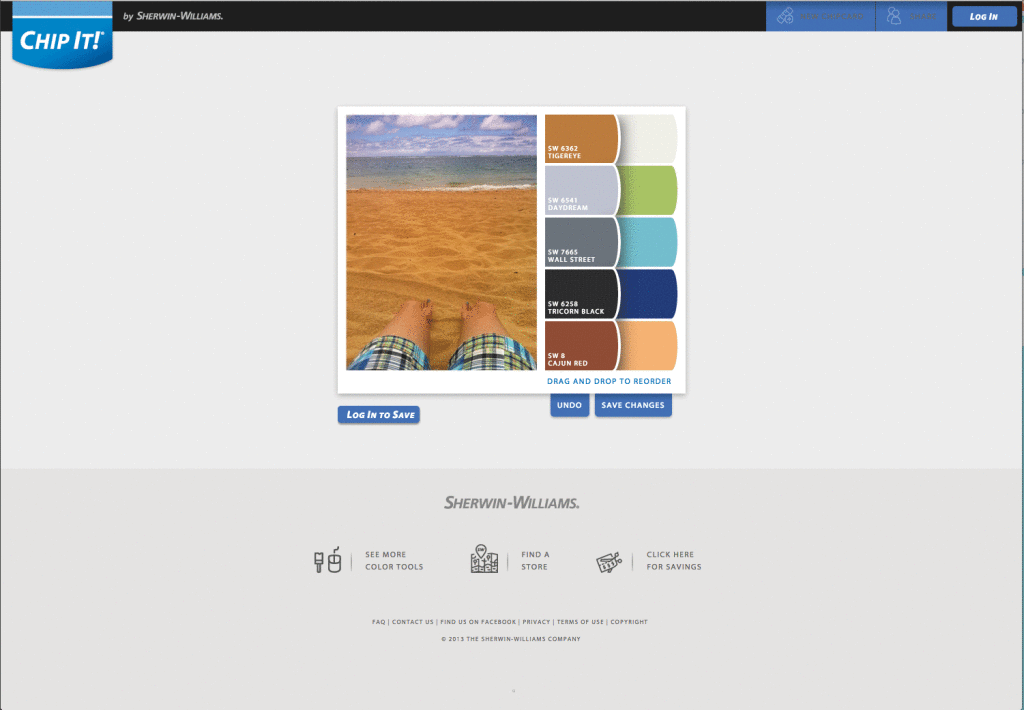Screen dimensions: 1024x710
Task: Pick the navy blue alternate color chip
Action: pyautogui.click(x=648, y=294)
